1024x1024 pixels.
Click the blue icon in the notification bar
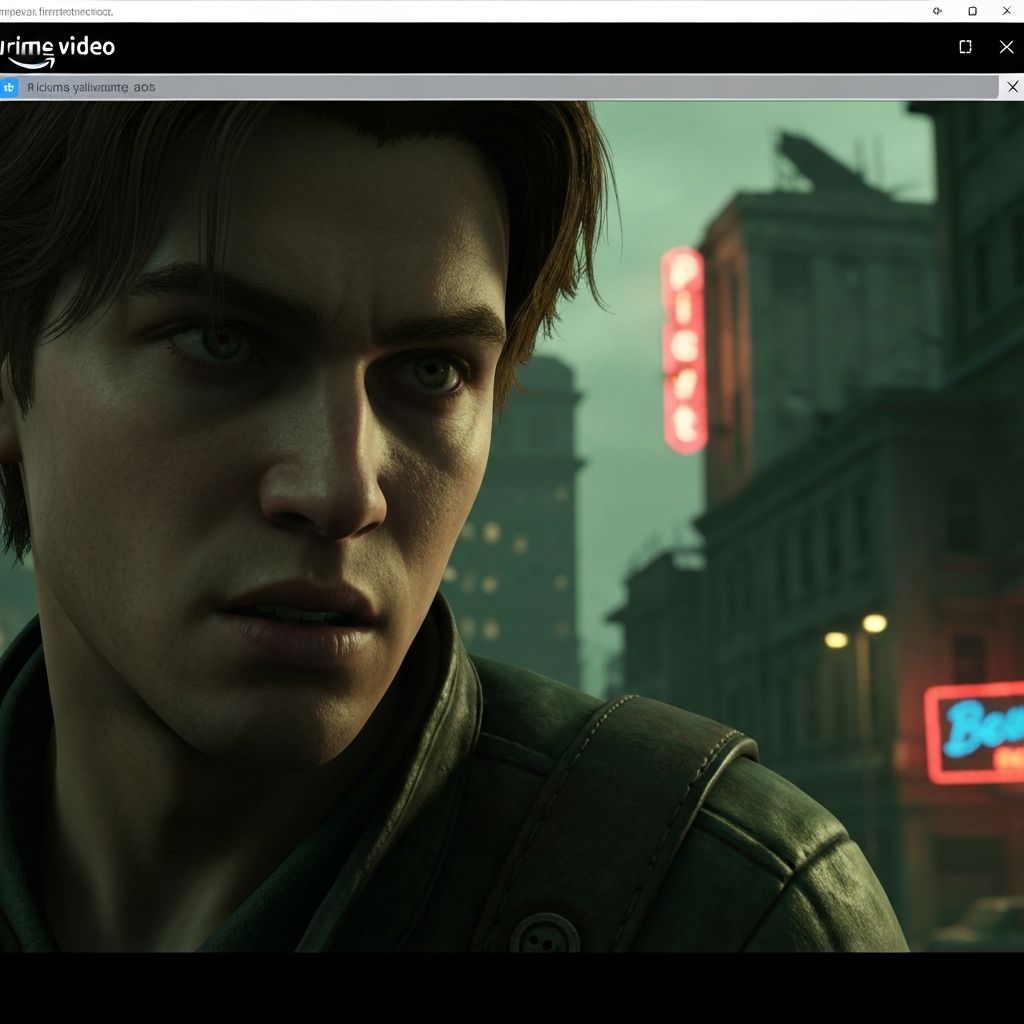click(x=9, y=87)
